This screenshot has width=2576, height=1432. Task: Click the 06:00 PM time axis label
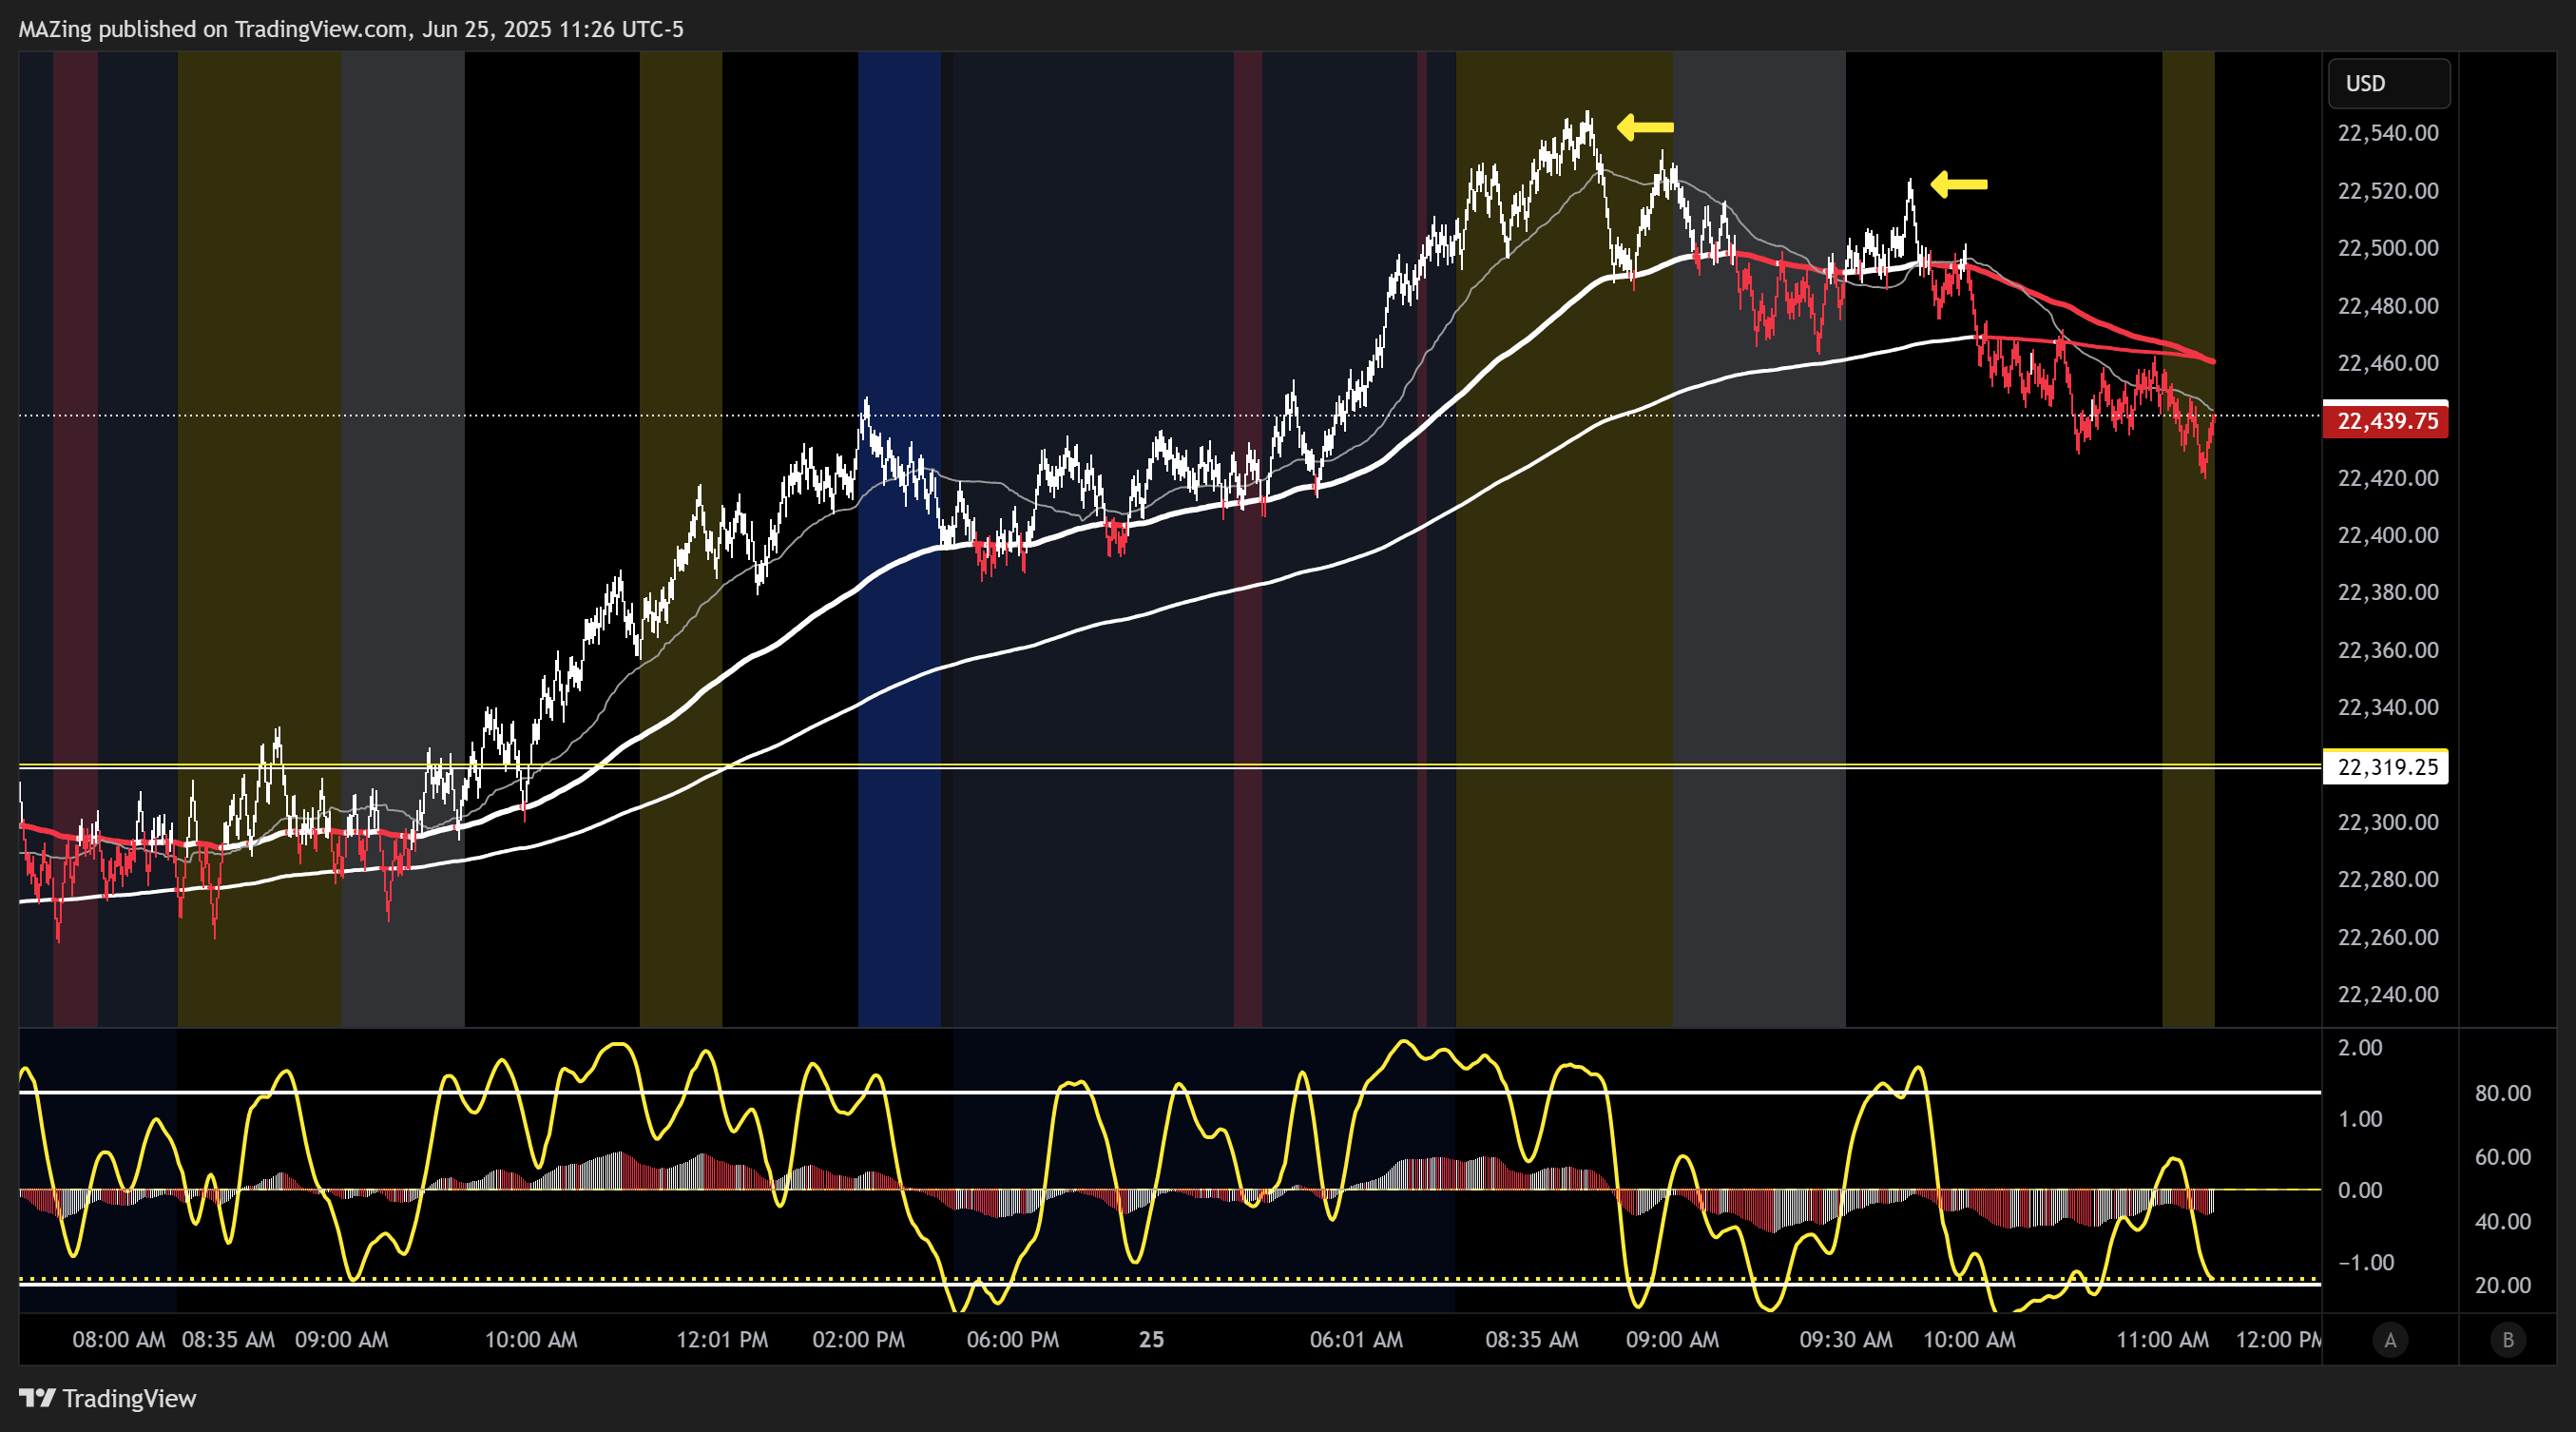(x=1012, y=1340)
